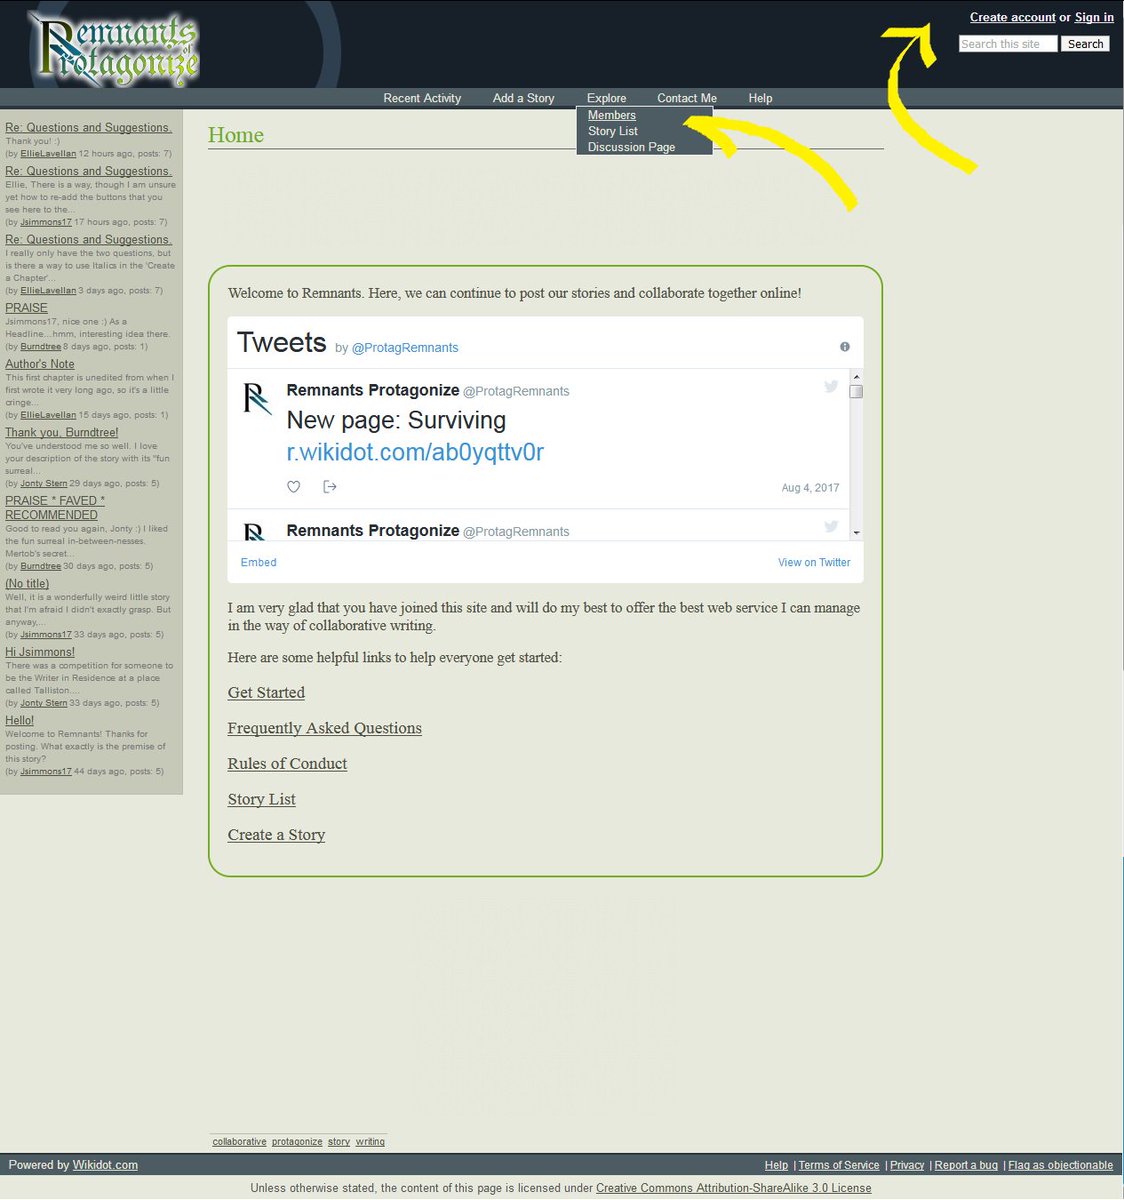Open the Create a Story link

(x=276, y=834)
